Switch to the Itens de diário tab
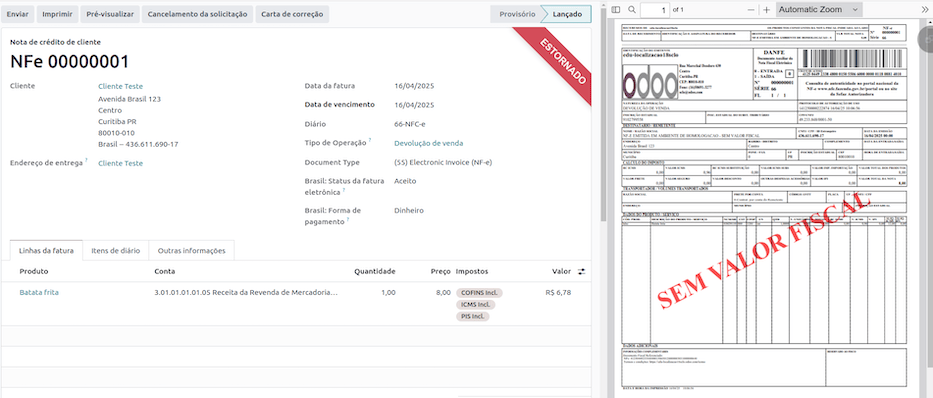933x398 pixels. pyautogui.click(x=115, y=250)
